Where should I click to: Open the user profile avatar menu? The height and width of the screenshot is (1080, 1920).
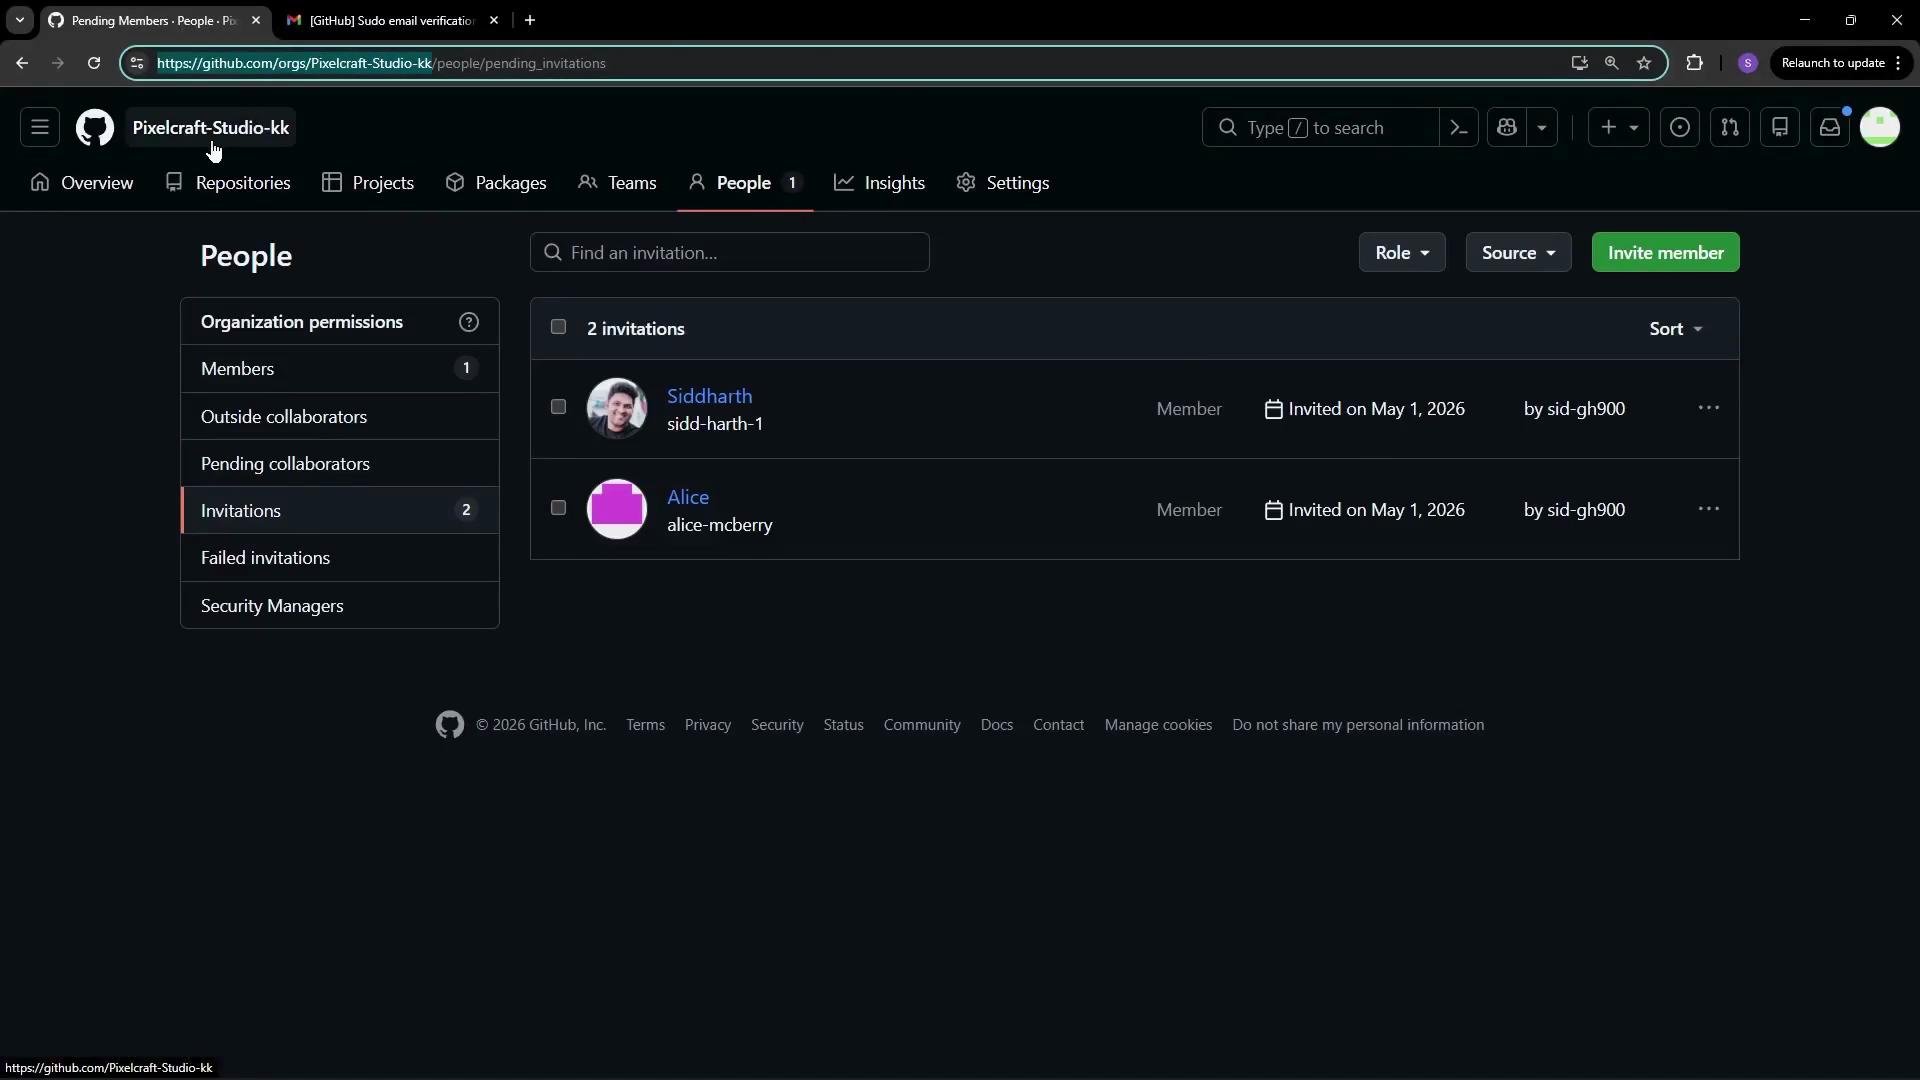pyautogui.click(x=1880, y=128)
